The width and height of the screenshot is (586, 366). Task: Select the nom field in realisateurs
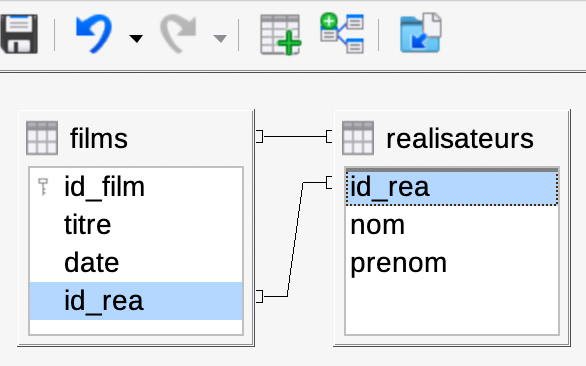(x=452, y=225)
